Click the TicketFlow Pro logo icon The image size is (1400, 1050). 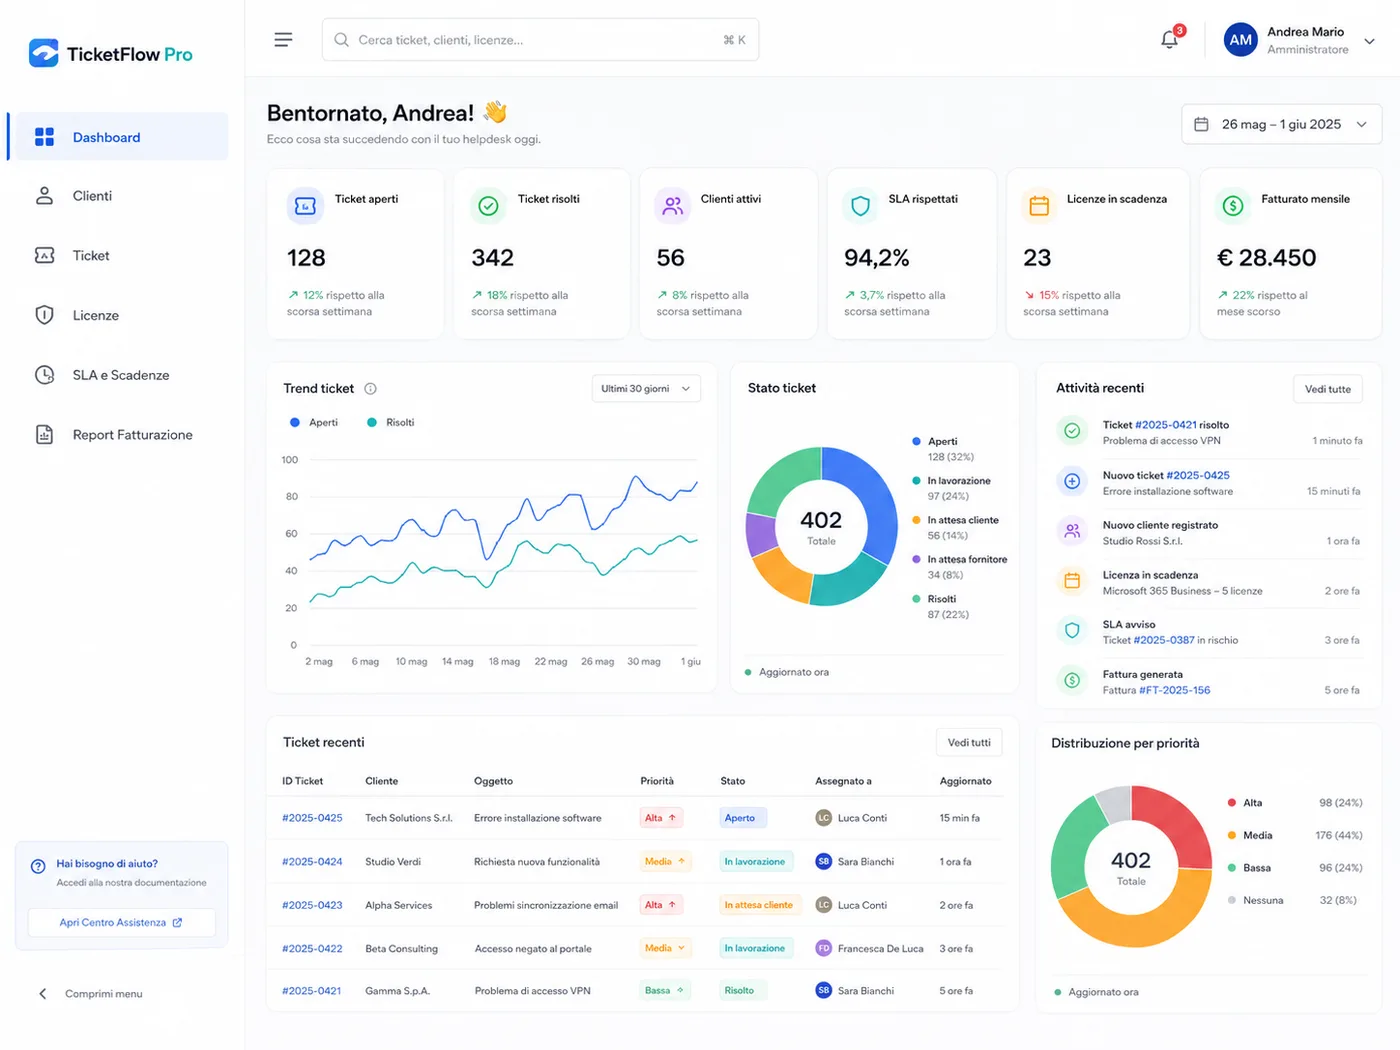point(44,53)
